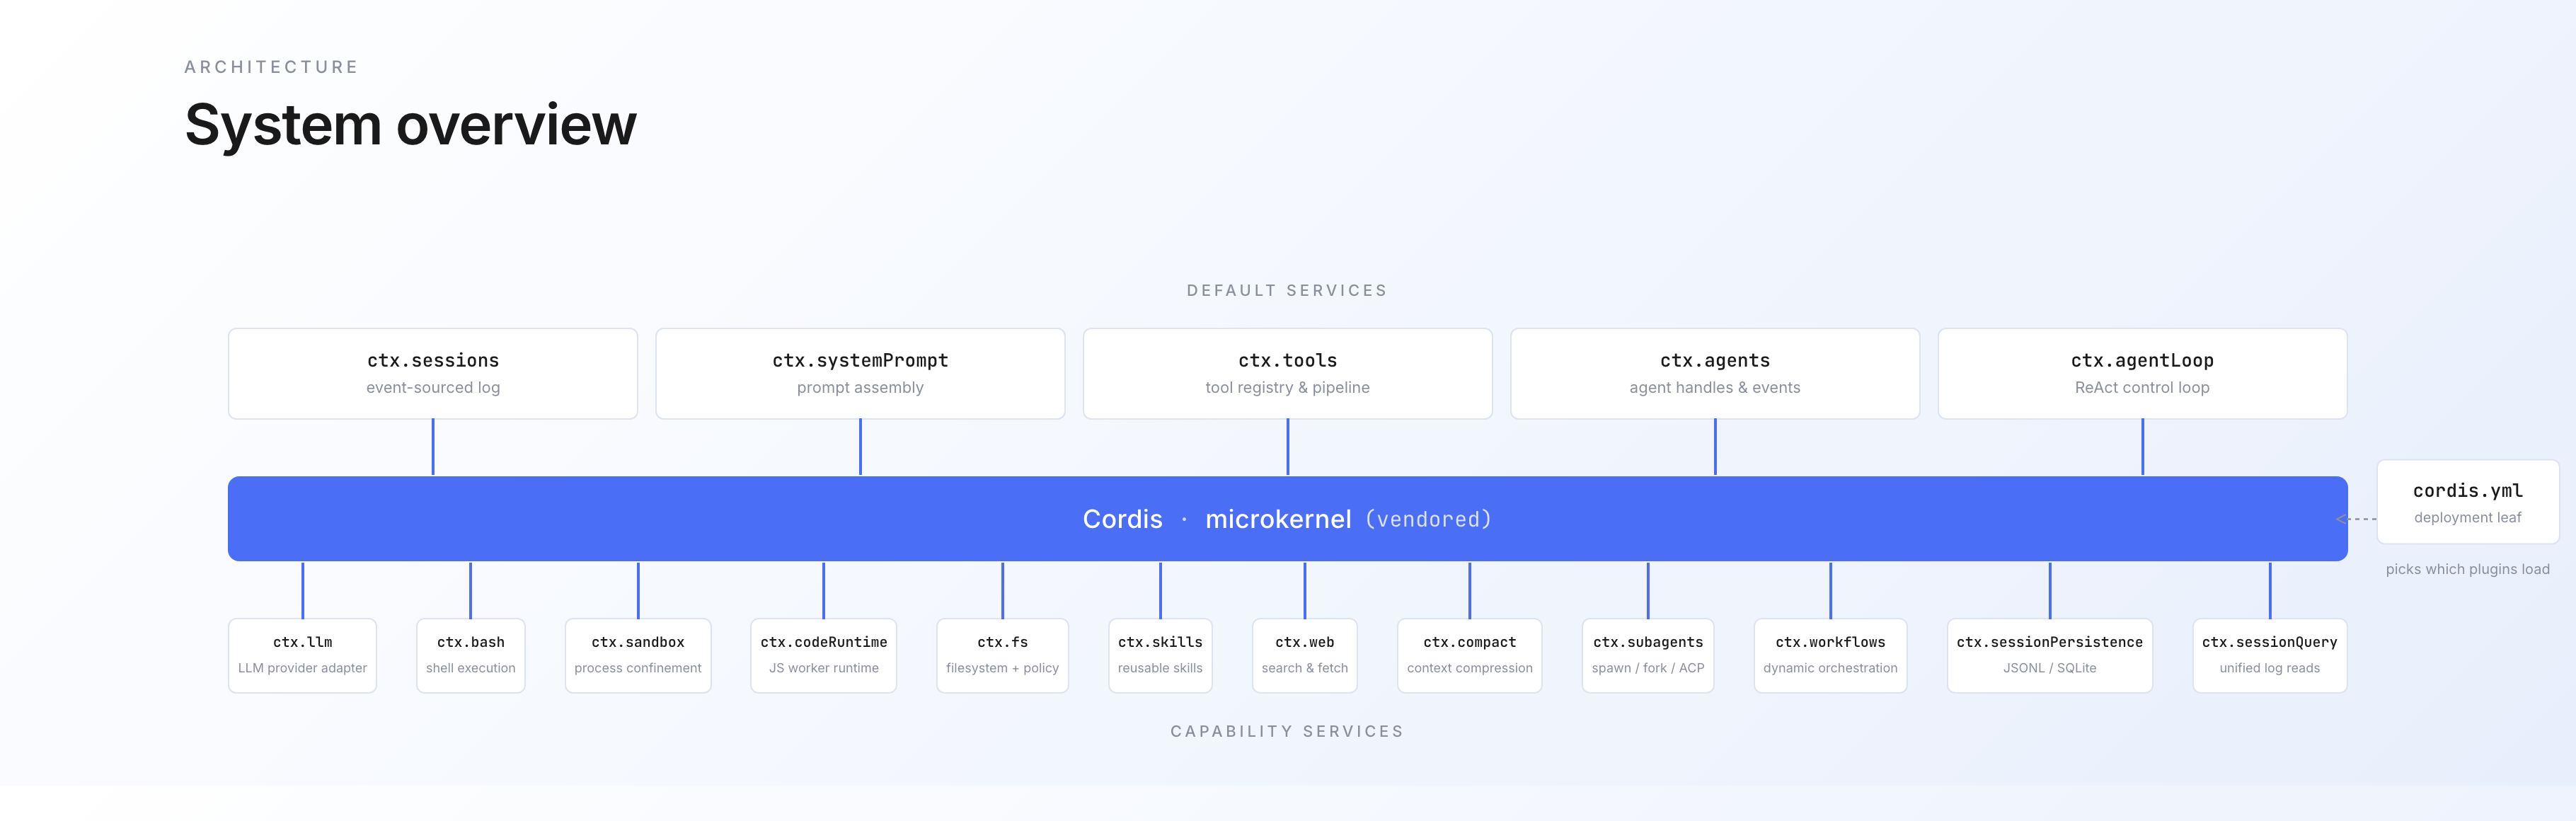Click the ctx.skills reusable skills box
2576x821 pixels.
coord(1160,655)
